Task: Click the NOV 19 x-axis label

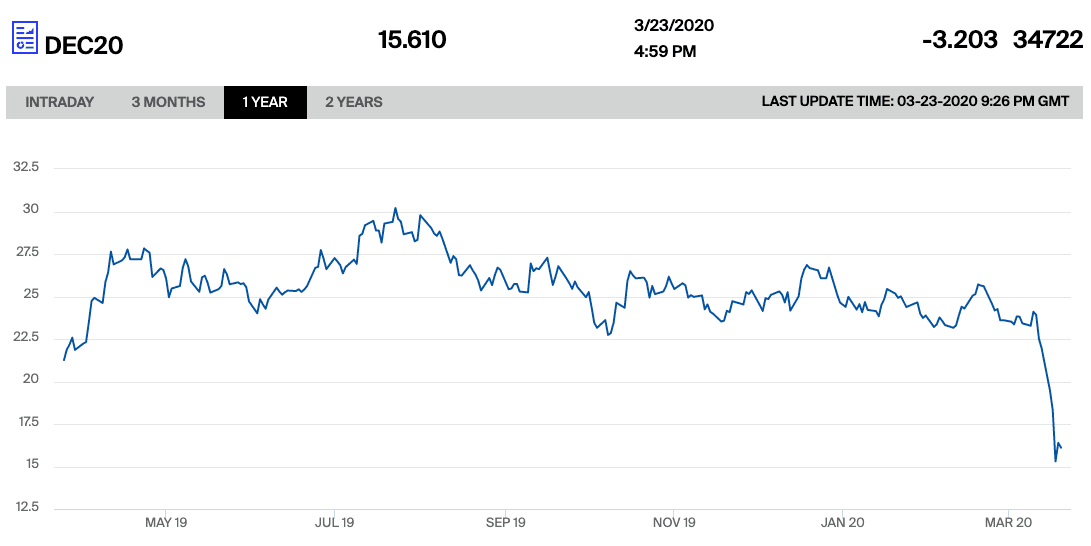Action: click(674, 523)
